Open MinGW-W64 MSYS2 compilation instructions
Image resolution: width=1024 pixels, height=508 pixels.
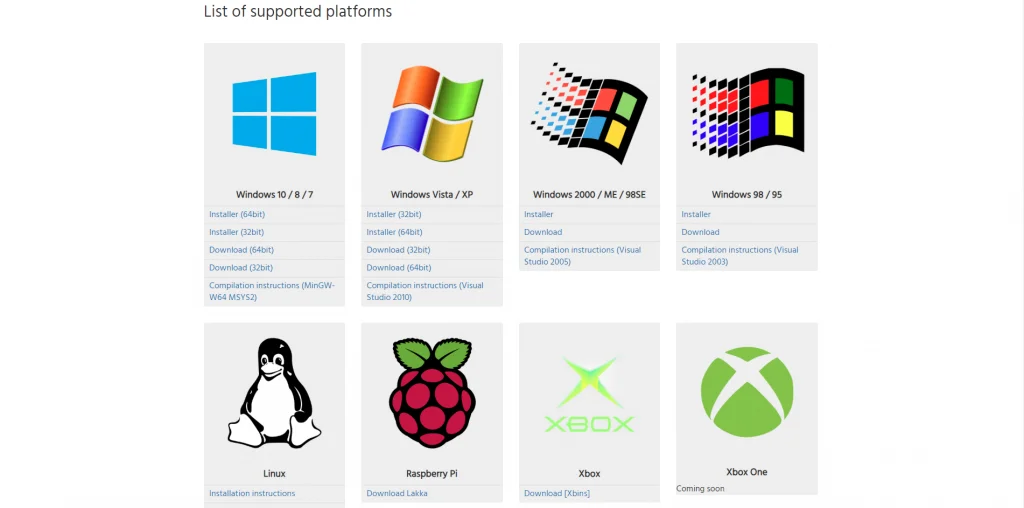(272, 291)
